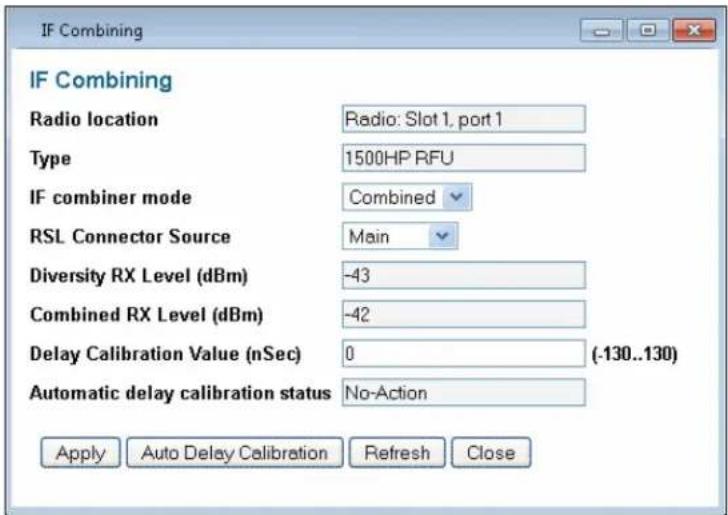This screenshot has width=728, height=515.
Task: Click the 'Diversity RX Level (dBm)' label
Action: click(x=139, y=276)
